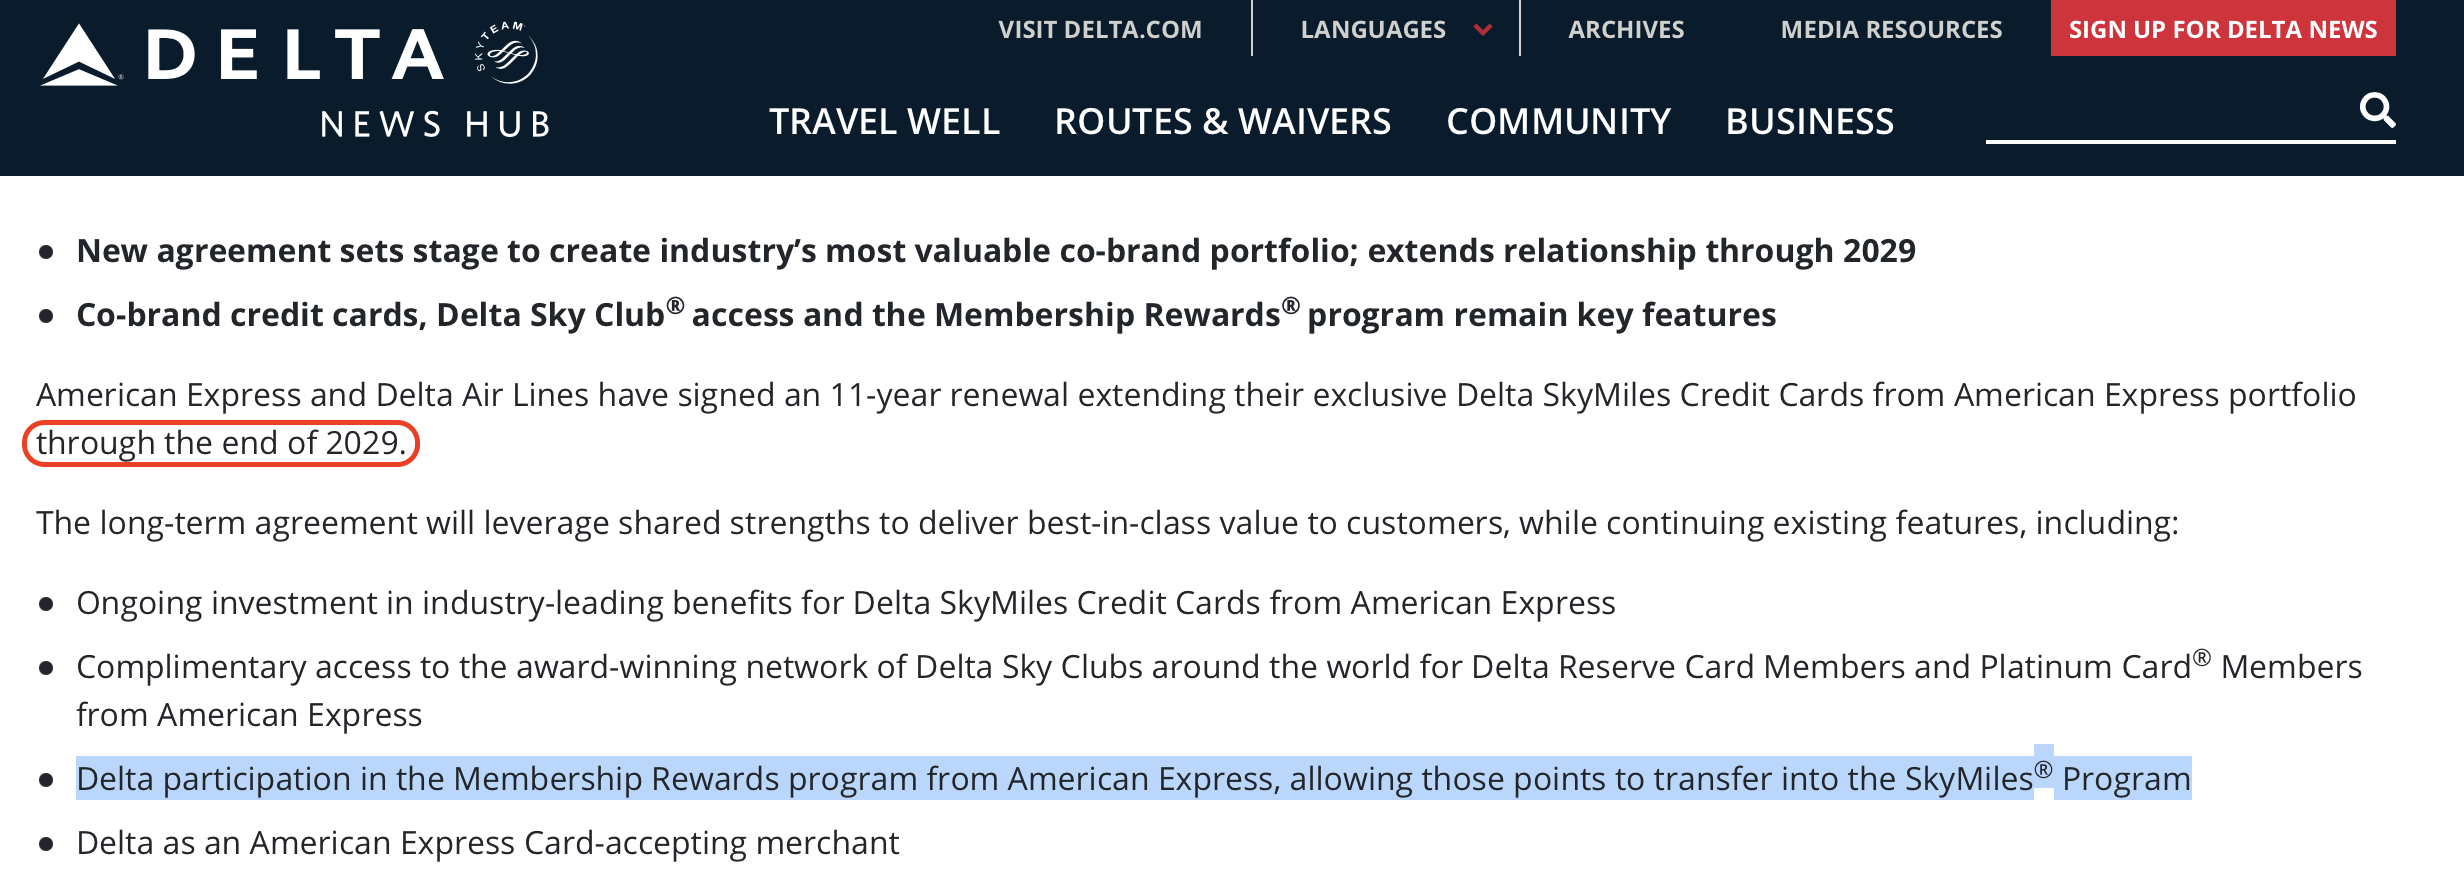The width and height of the screenshot is (2464, 874).
Task: Open the Business section
Action: 1809,122
